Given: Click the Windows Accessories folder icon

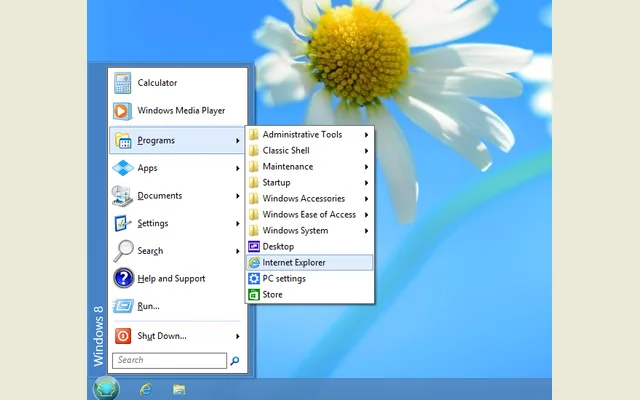Looking at the screenshot, I should tap(253, 198).
